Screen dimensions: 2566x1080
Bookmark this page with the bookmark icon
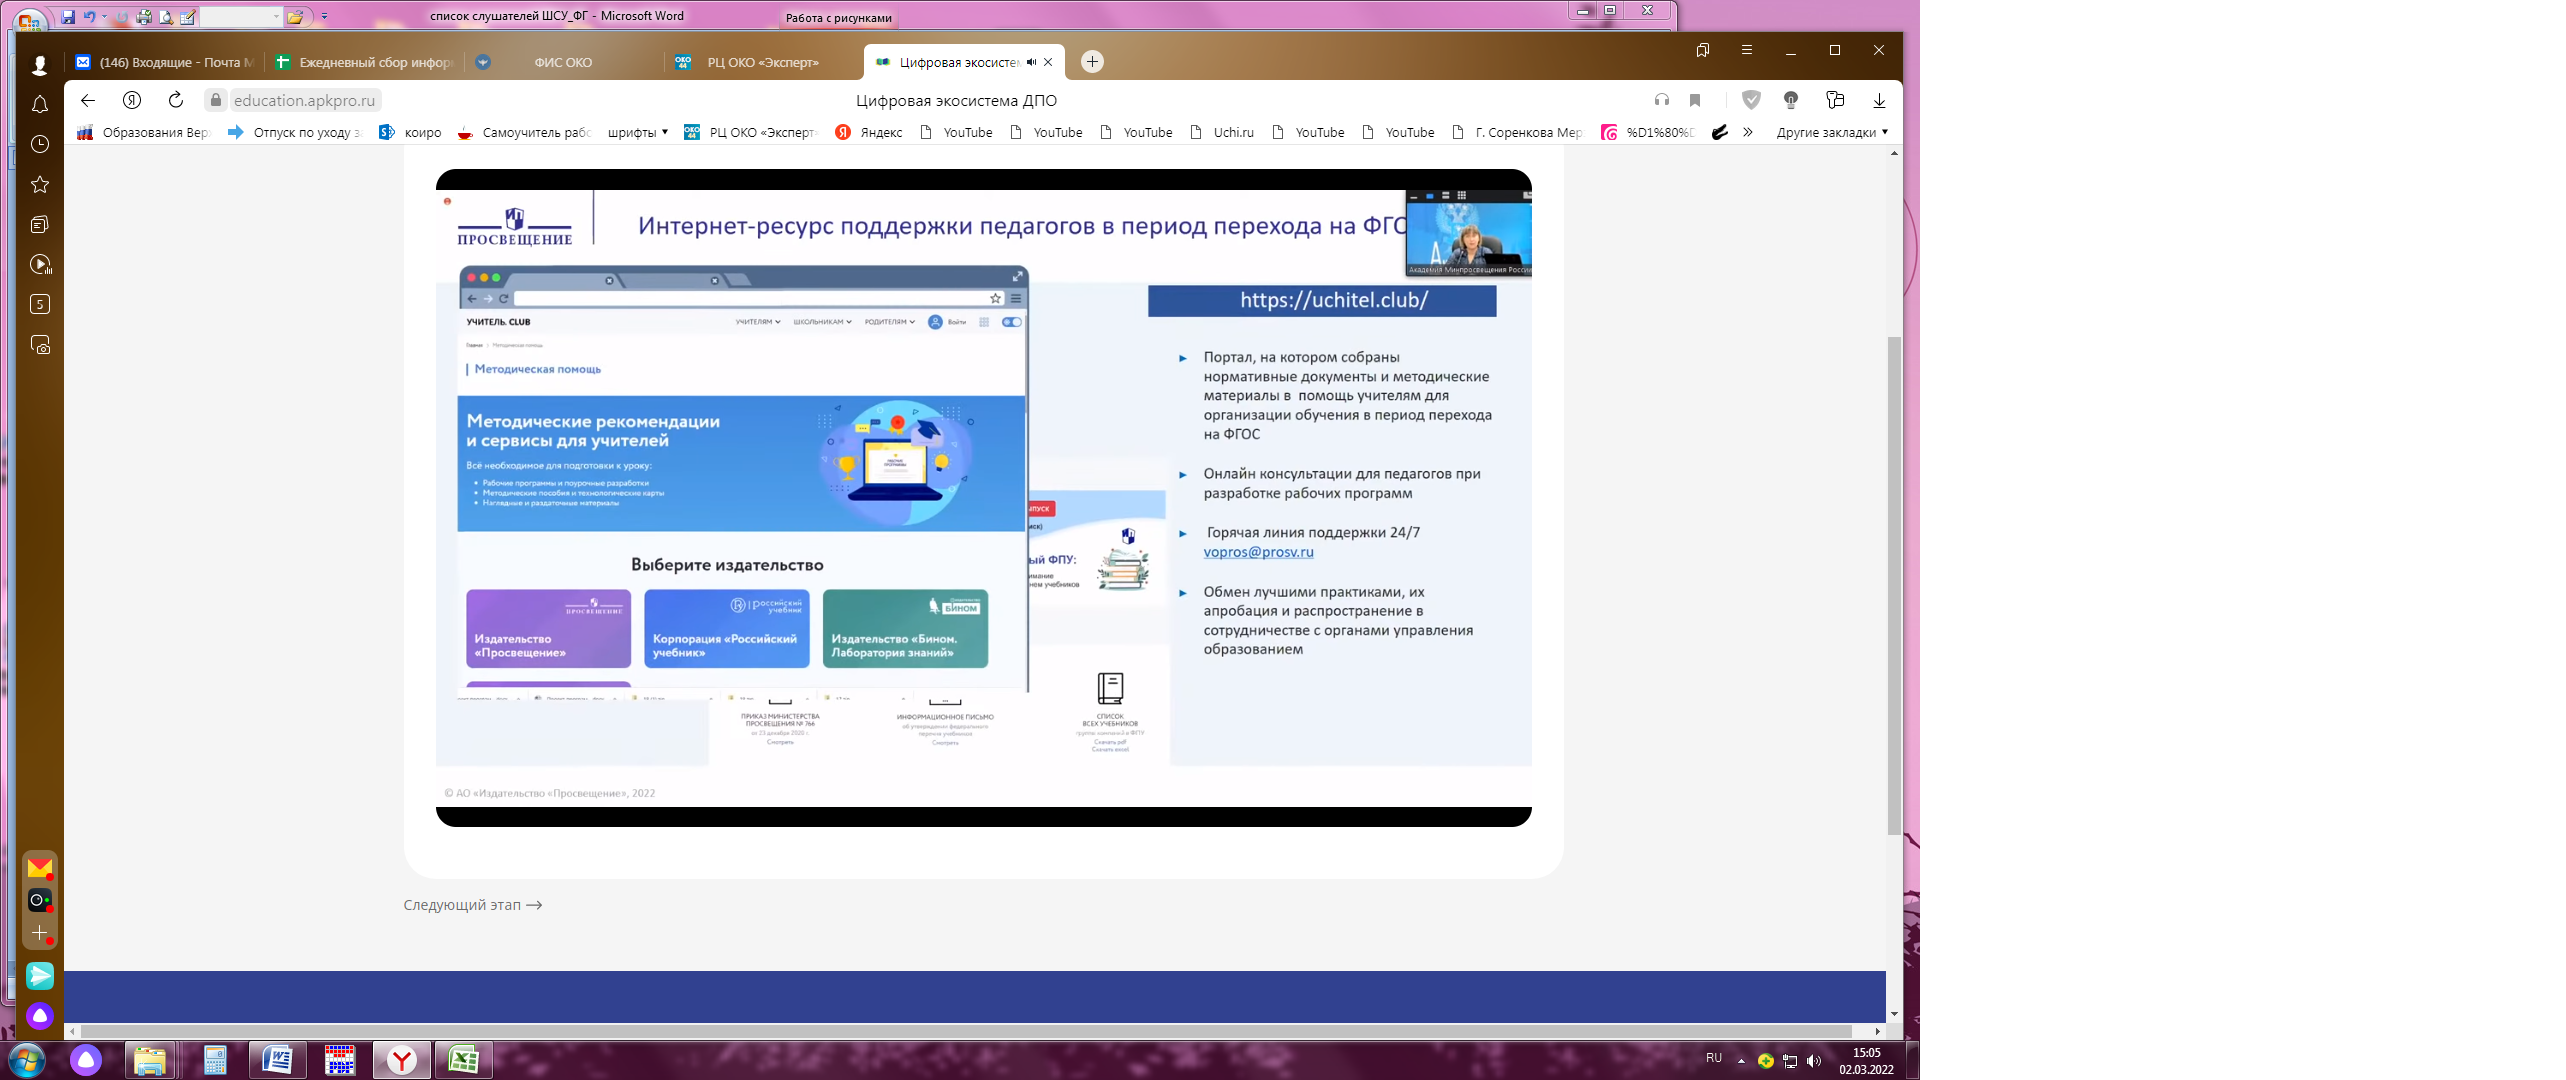pos(1695,100)
